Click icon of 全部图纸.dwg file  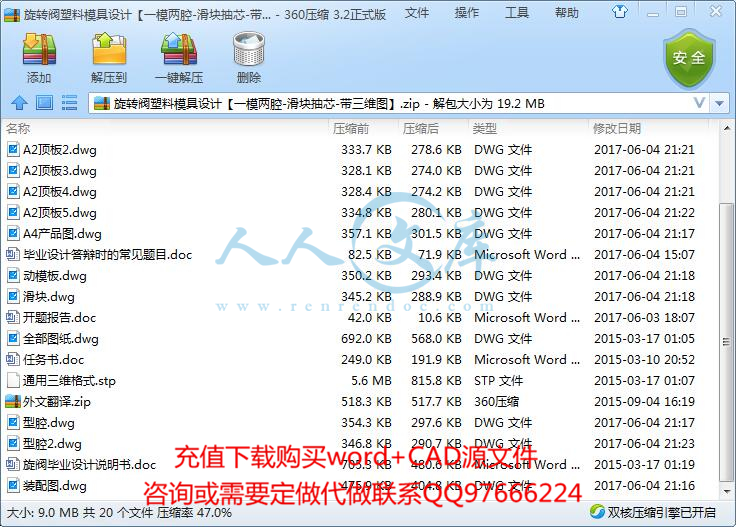[13, 338]
